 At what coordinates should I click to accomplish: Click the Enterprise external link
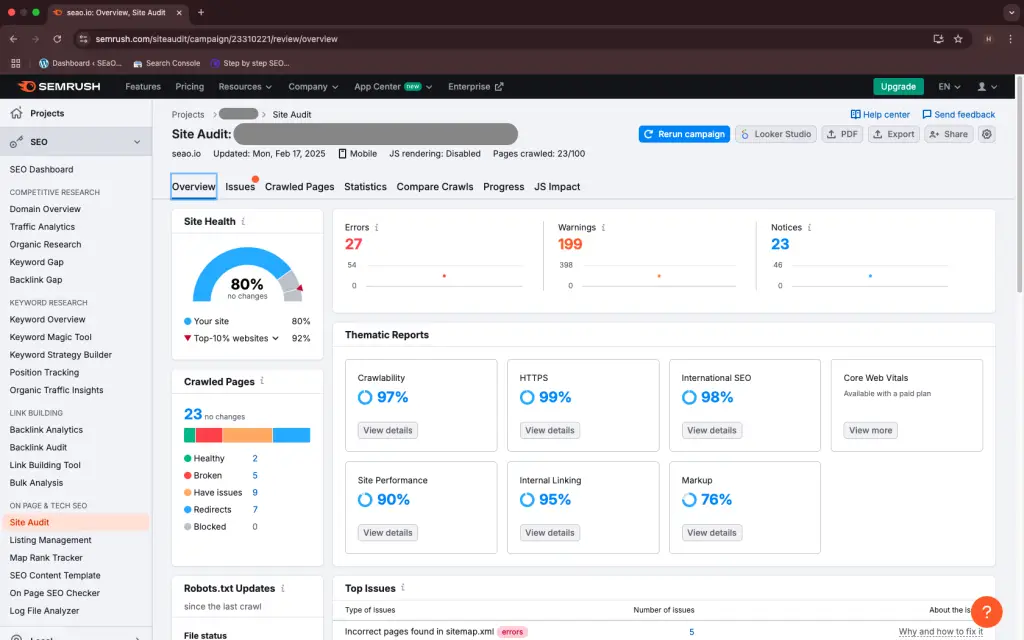point(475,86)
